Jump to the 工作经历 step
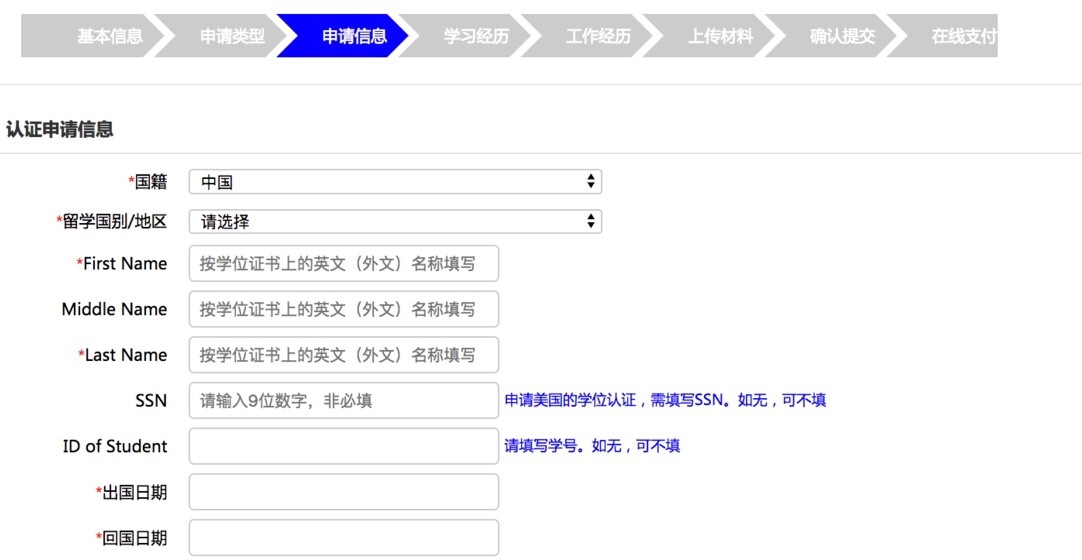This screenshot has width=1082, height=560. coord(598,37)
